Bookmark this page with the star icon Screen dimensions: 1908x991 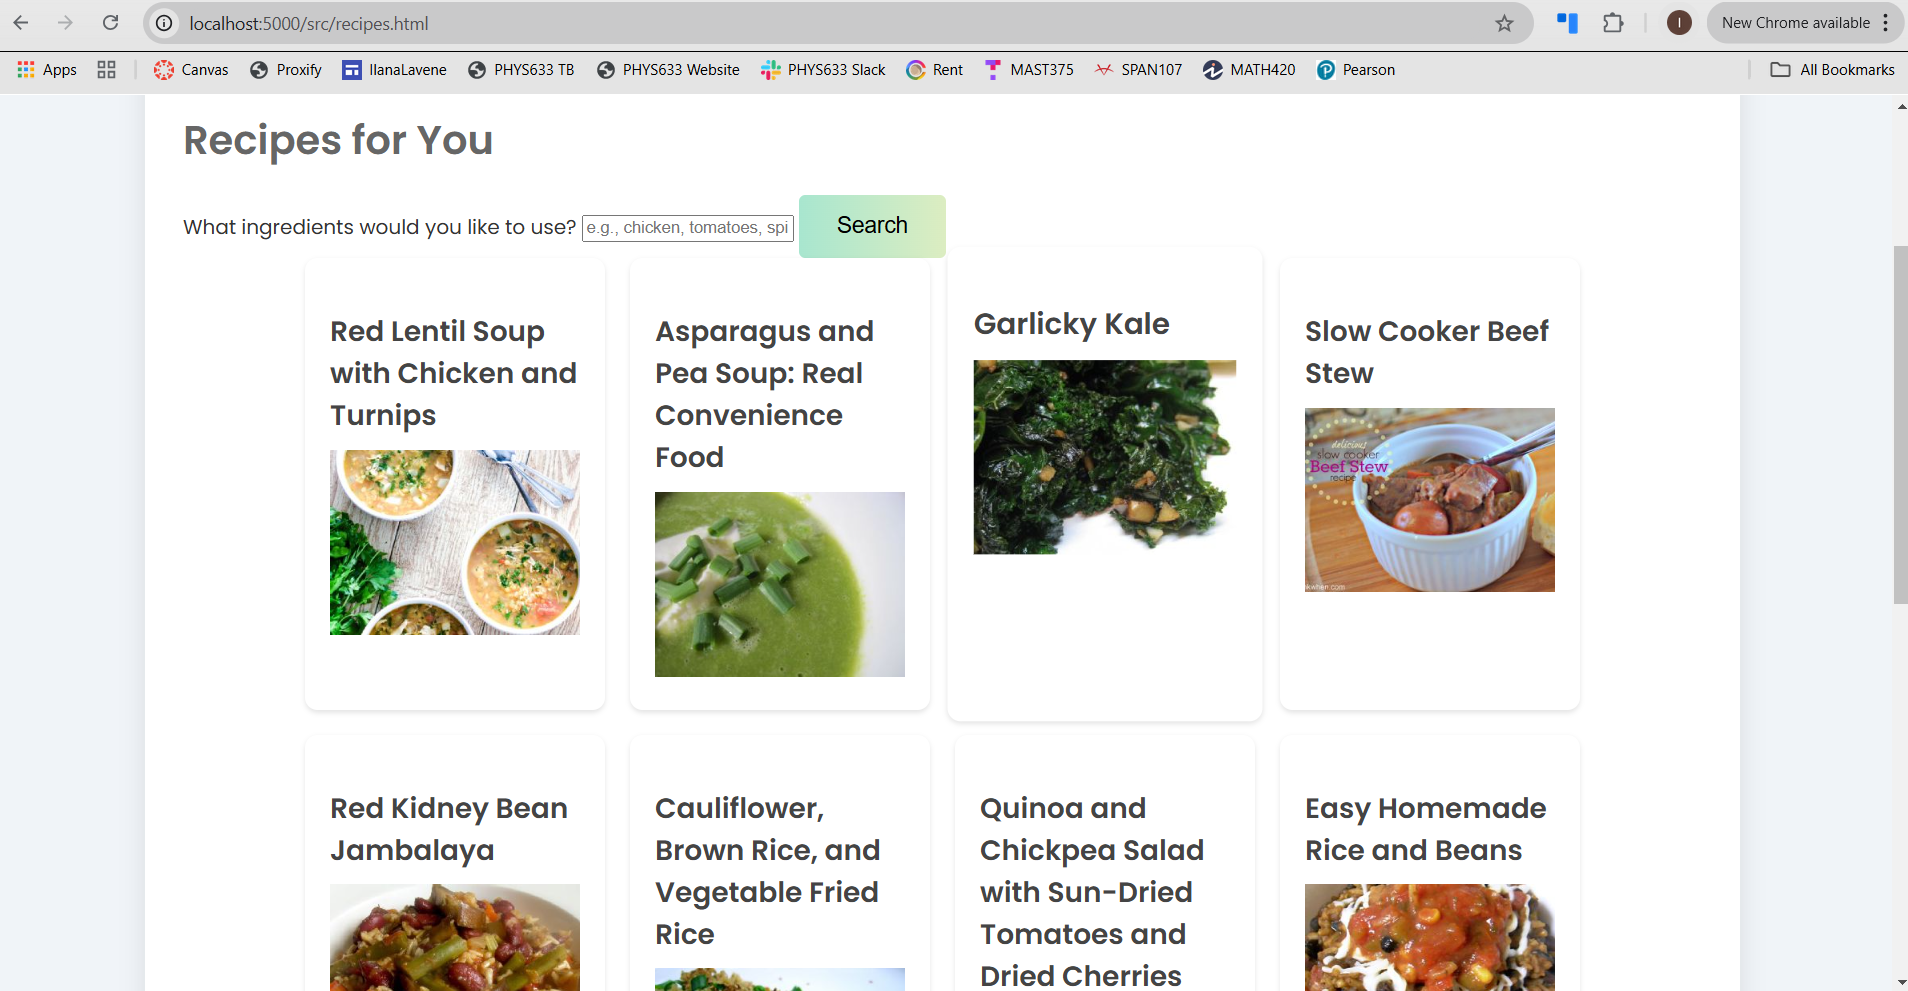point(1504,23)
